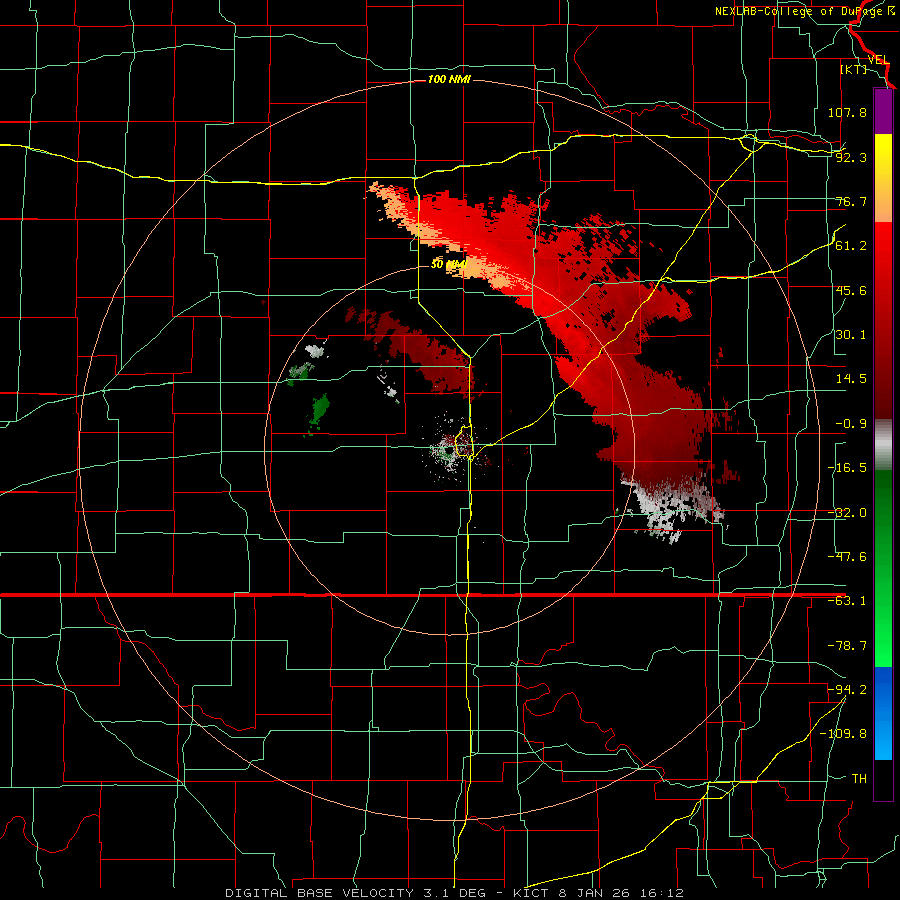Click the [KT] units label
Image resolution: width=900 pixels, height=900 pixels.
pos(854,69)
